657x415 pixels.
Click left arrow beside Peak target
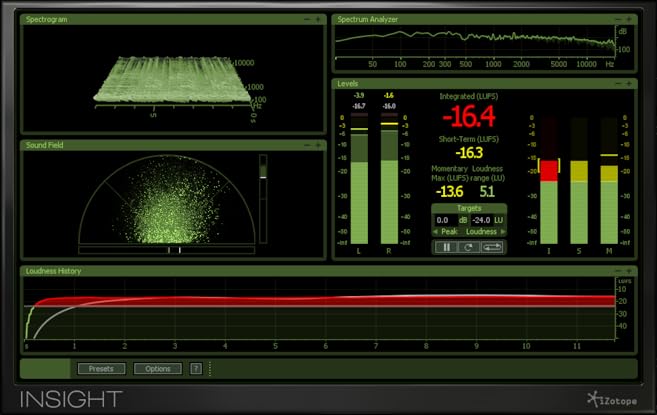coord(435,231)
